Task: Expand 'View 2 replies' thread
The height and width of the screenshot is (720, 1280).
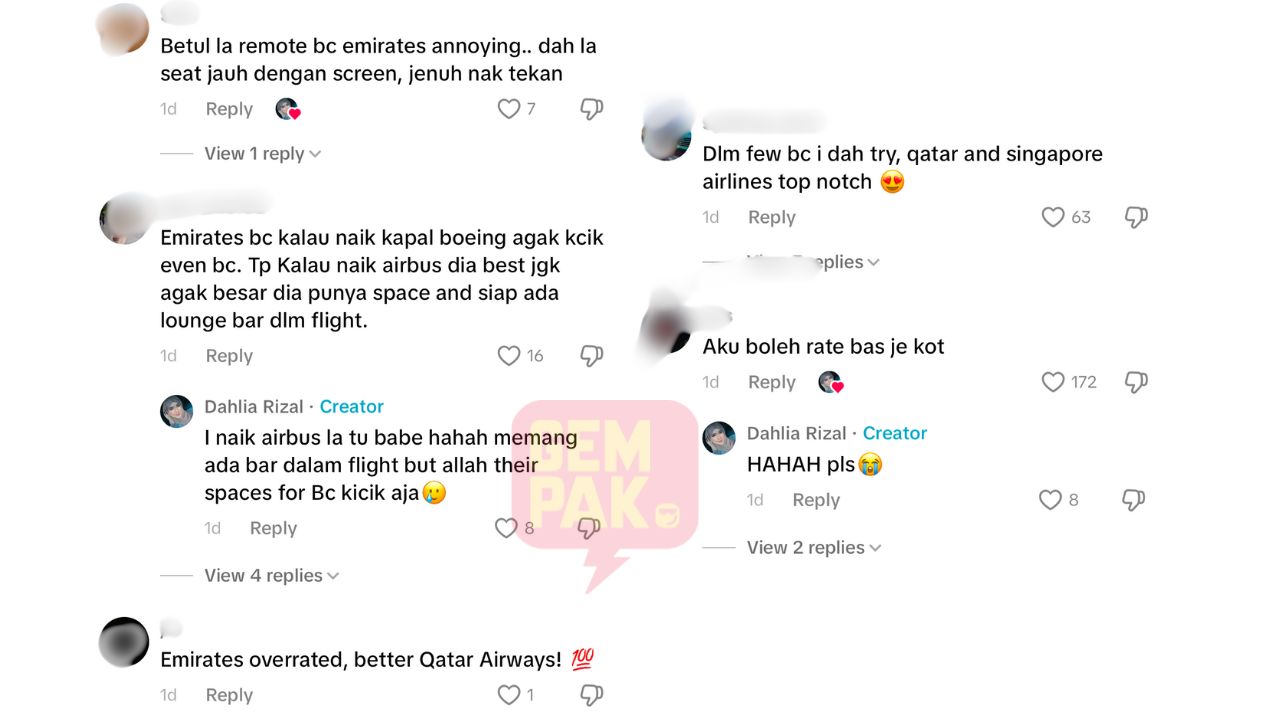Action: 814,547
